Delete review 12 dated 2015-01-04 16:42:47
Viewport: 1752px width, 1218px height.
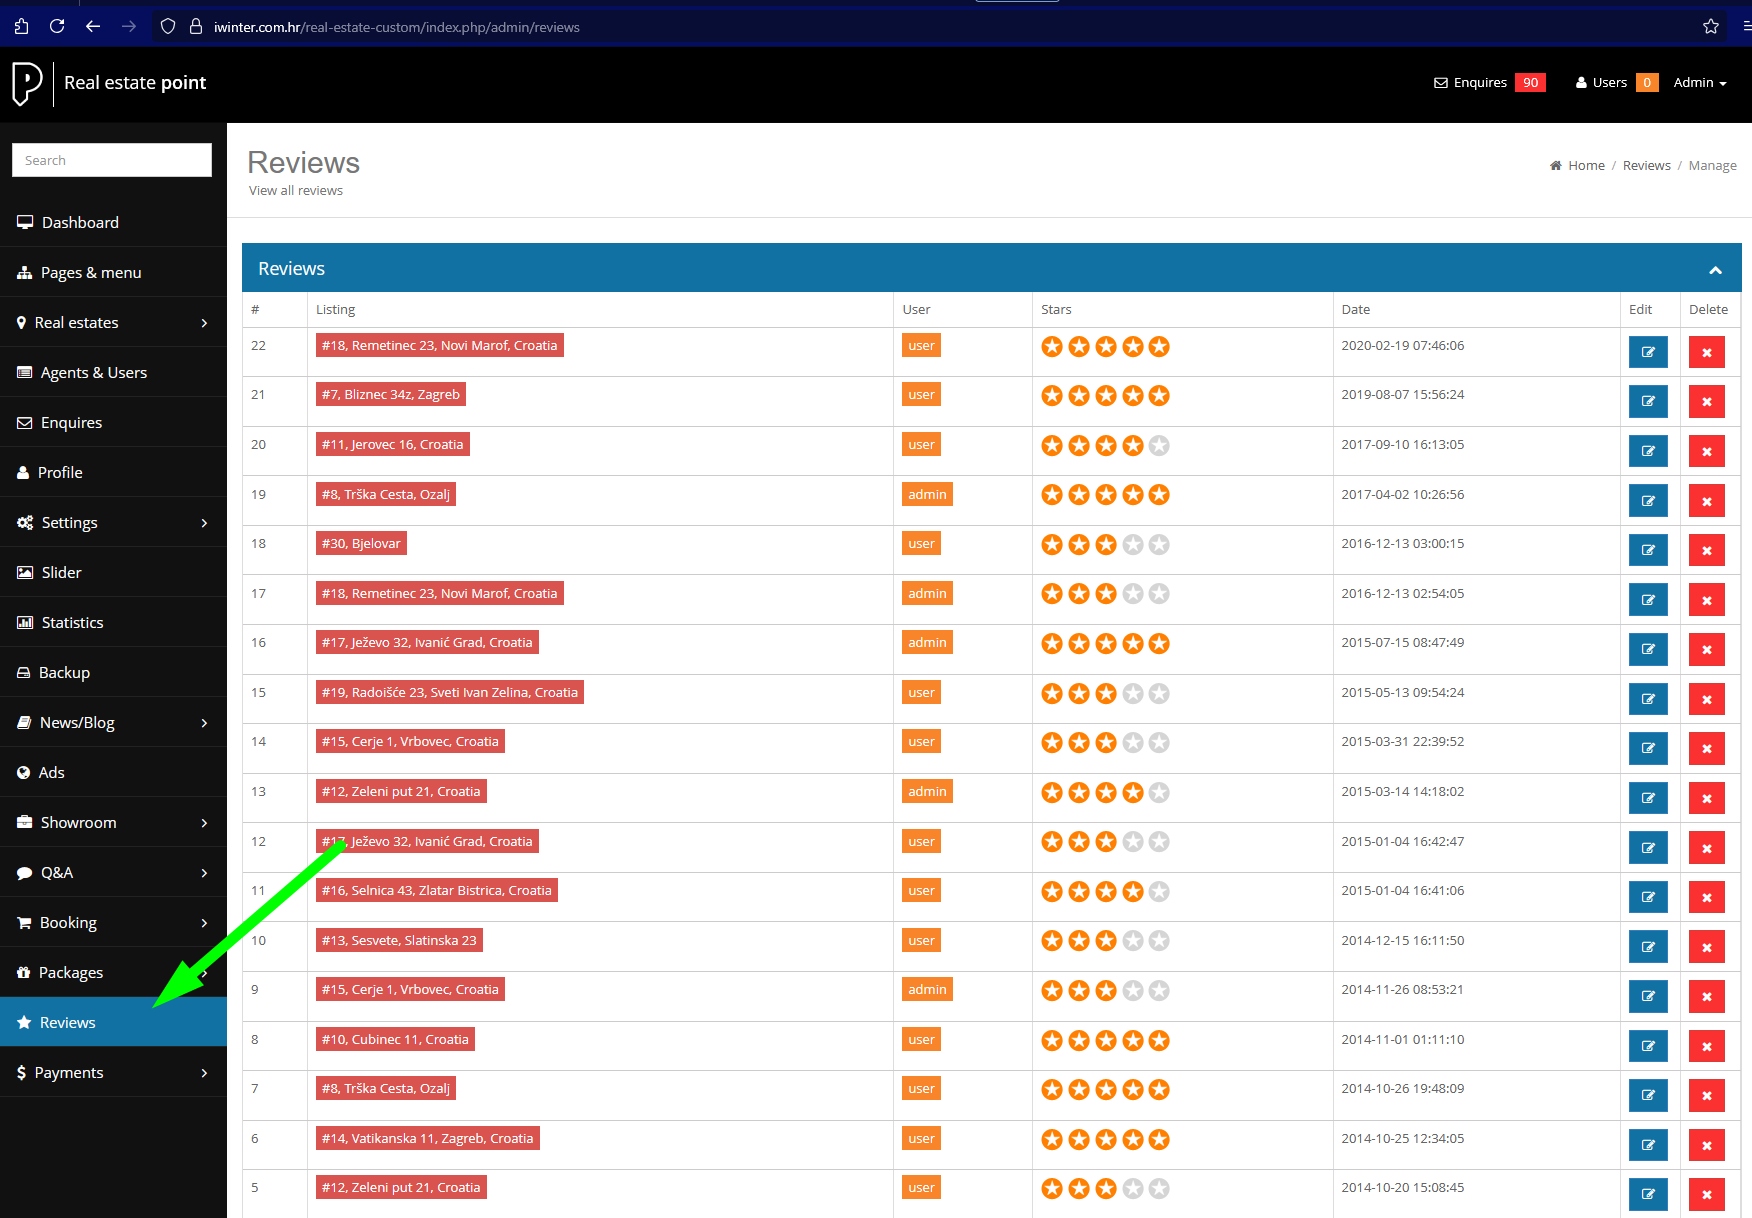pos(1707,848)
